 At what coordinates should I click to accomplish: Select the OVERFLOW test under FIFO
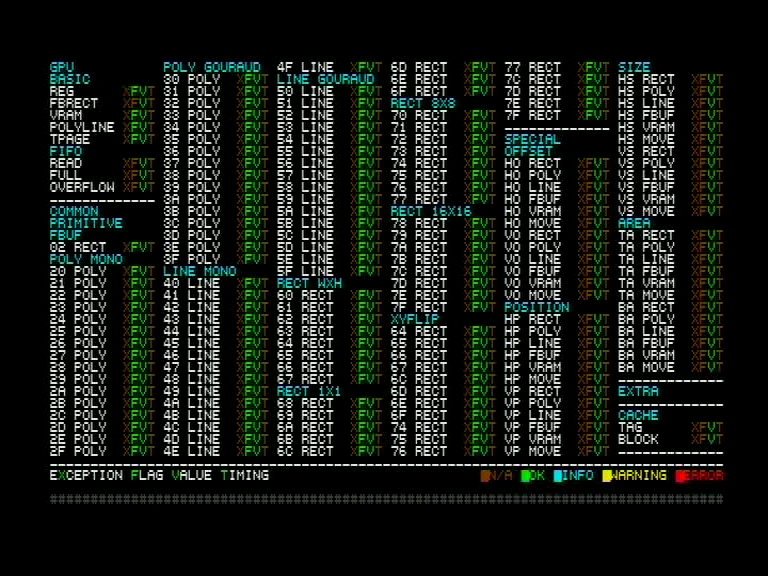[82, 187]
